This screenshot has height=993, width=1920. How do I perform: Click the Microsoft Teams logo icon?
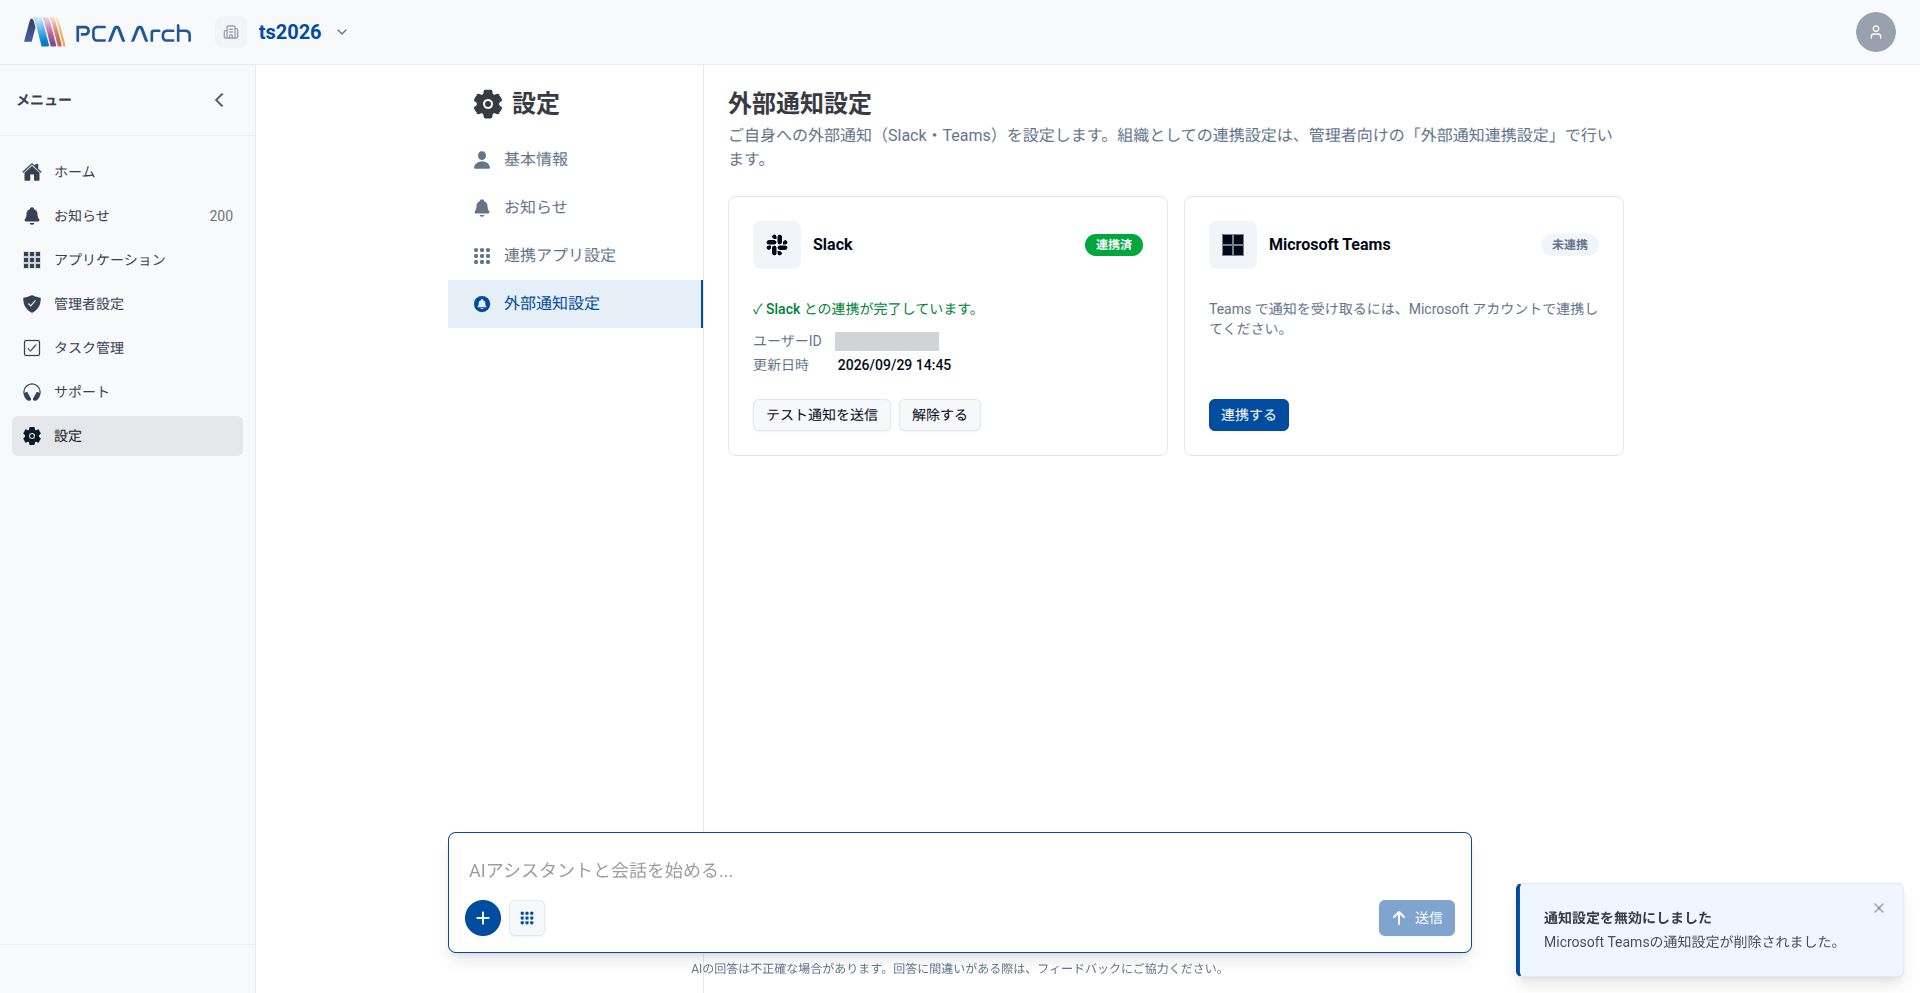1233,245
